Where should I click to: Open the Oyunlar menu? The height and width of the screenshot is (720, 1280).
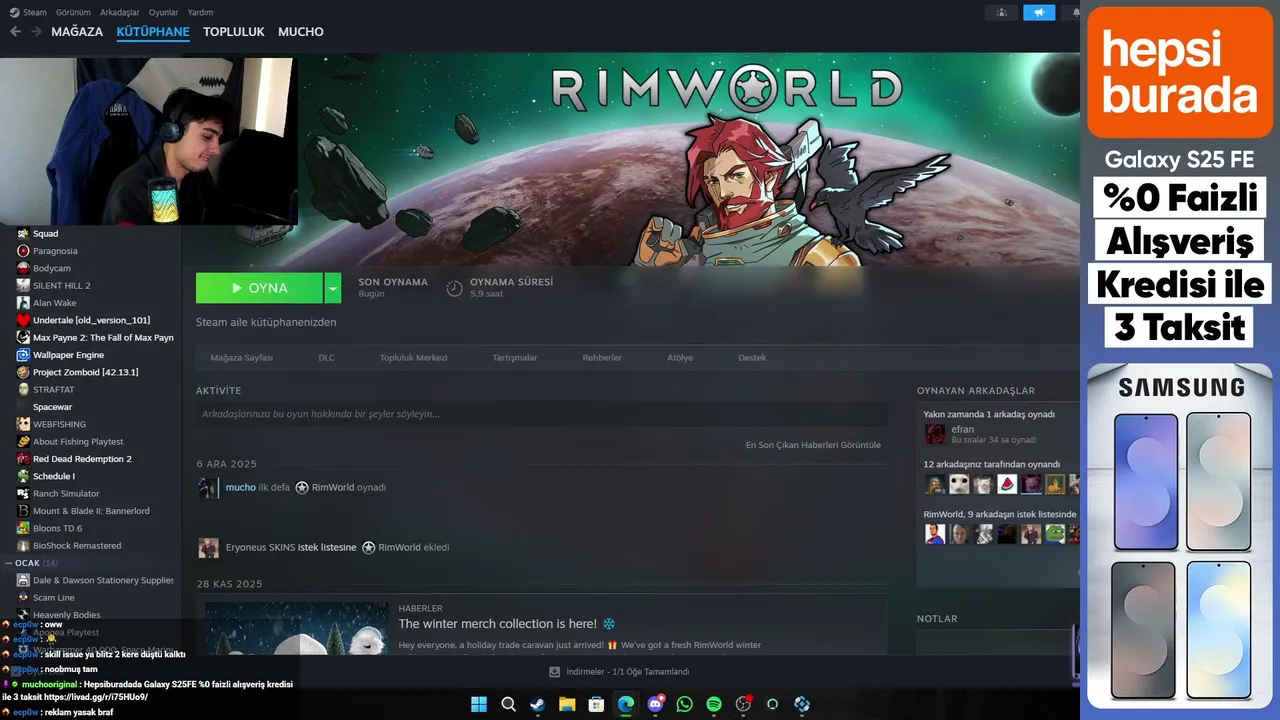pos(163,12)
